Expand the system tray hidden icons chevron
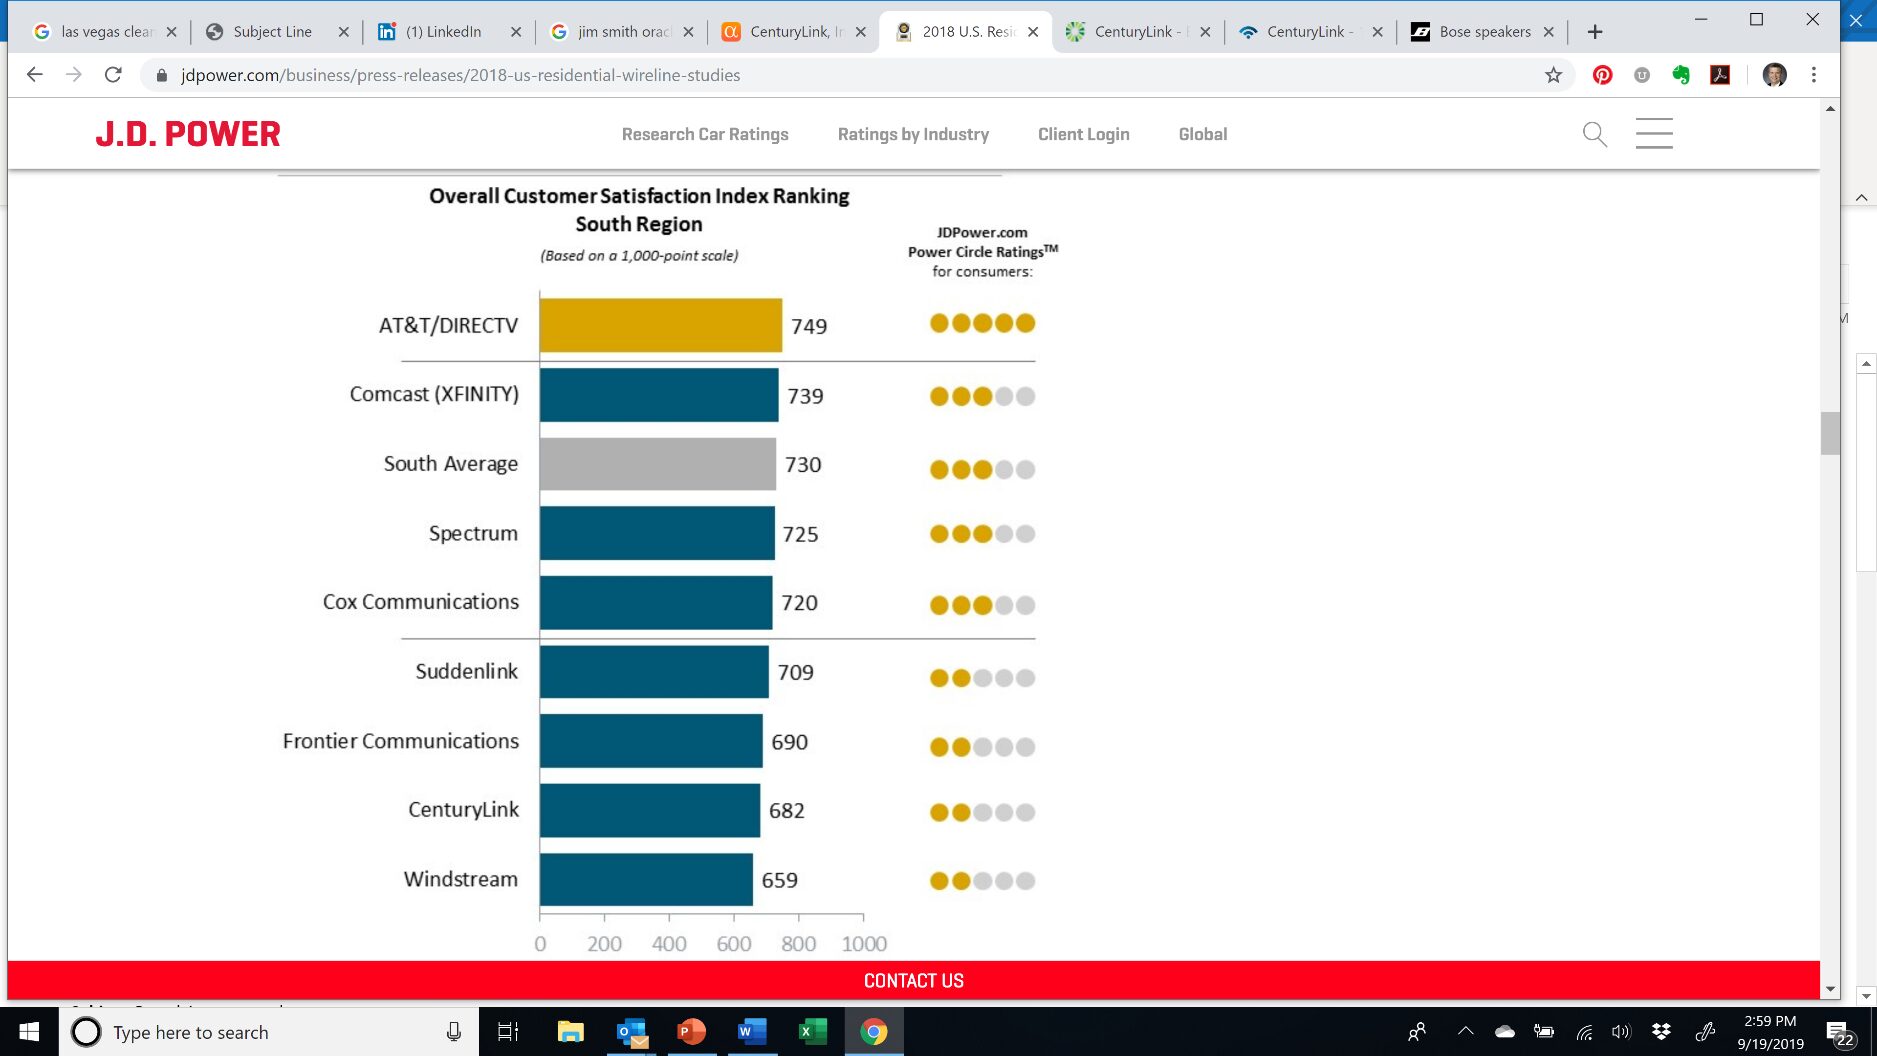 (x=1465, y=1031)
